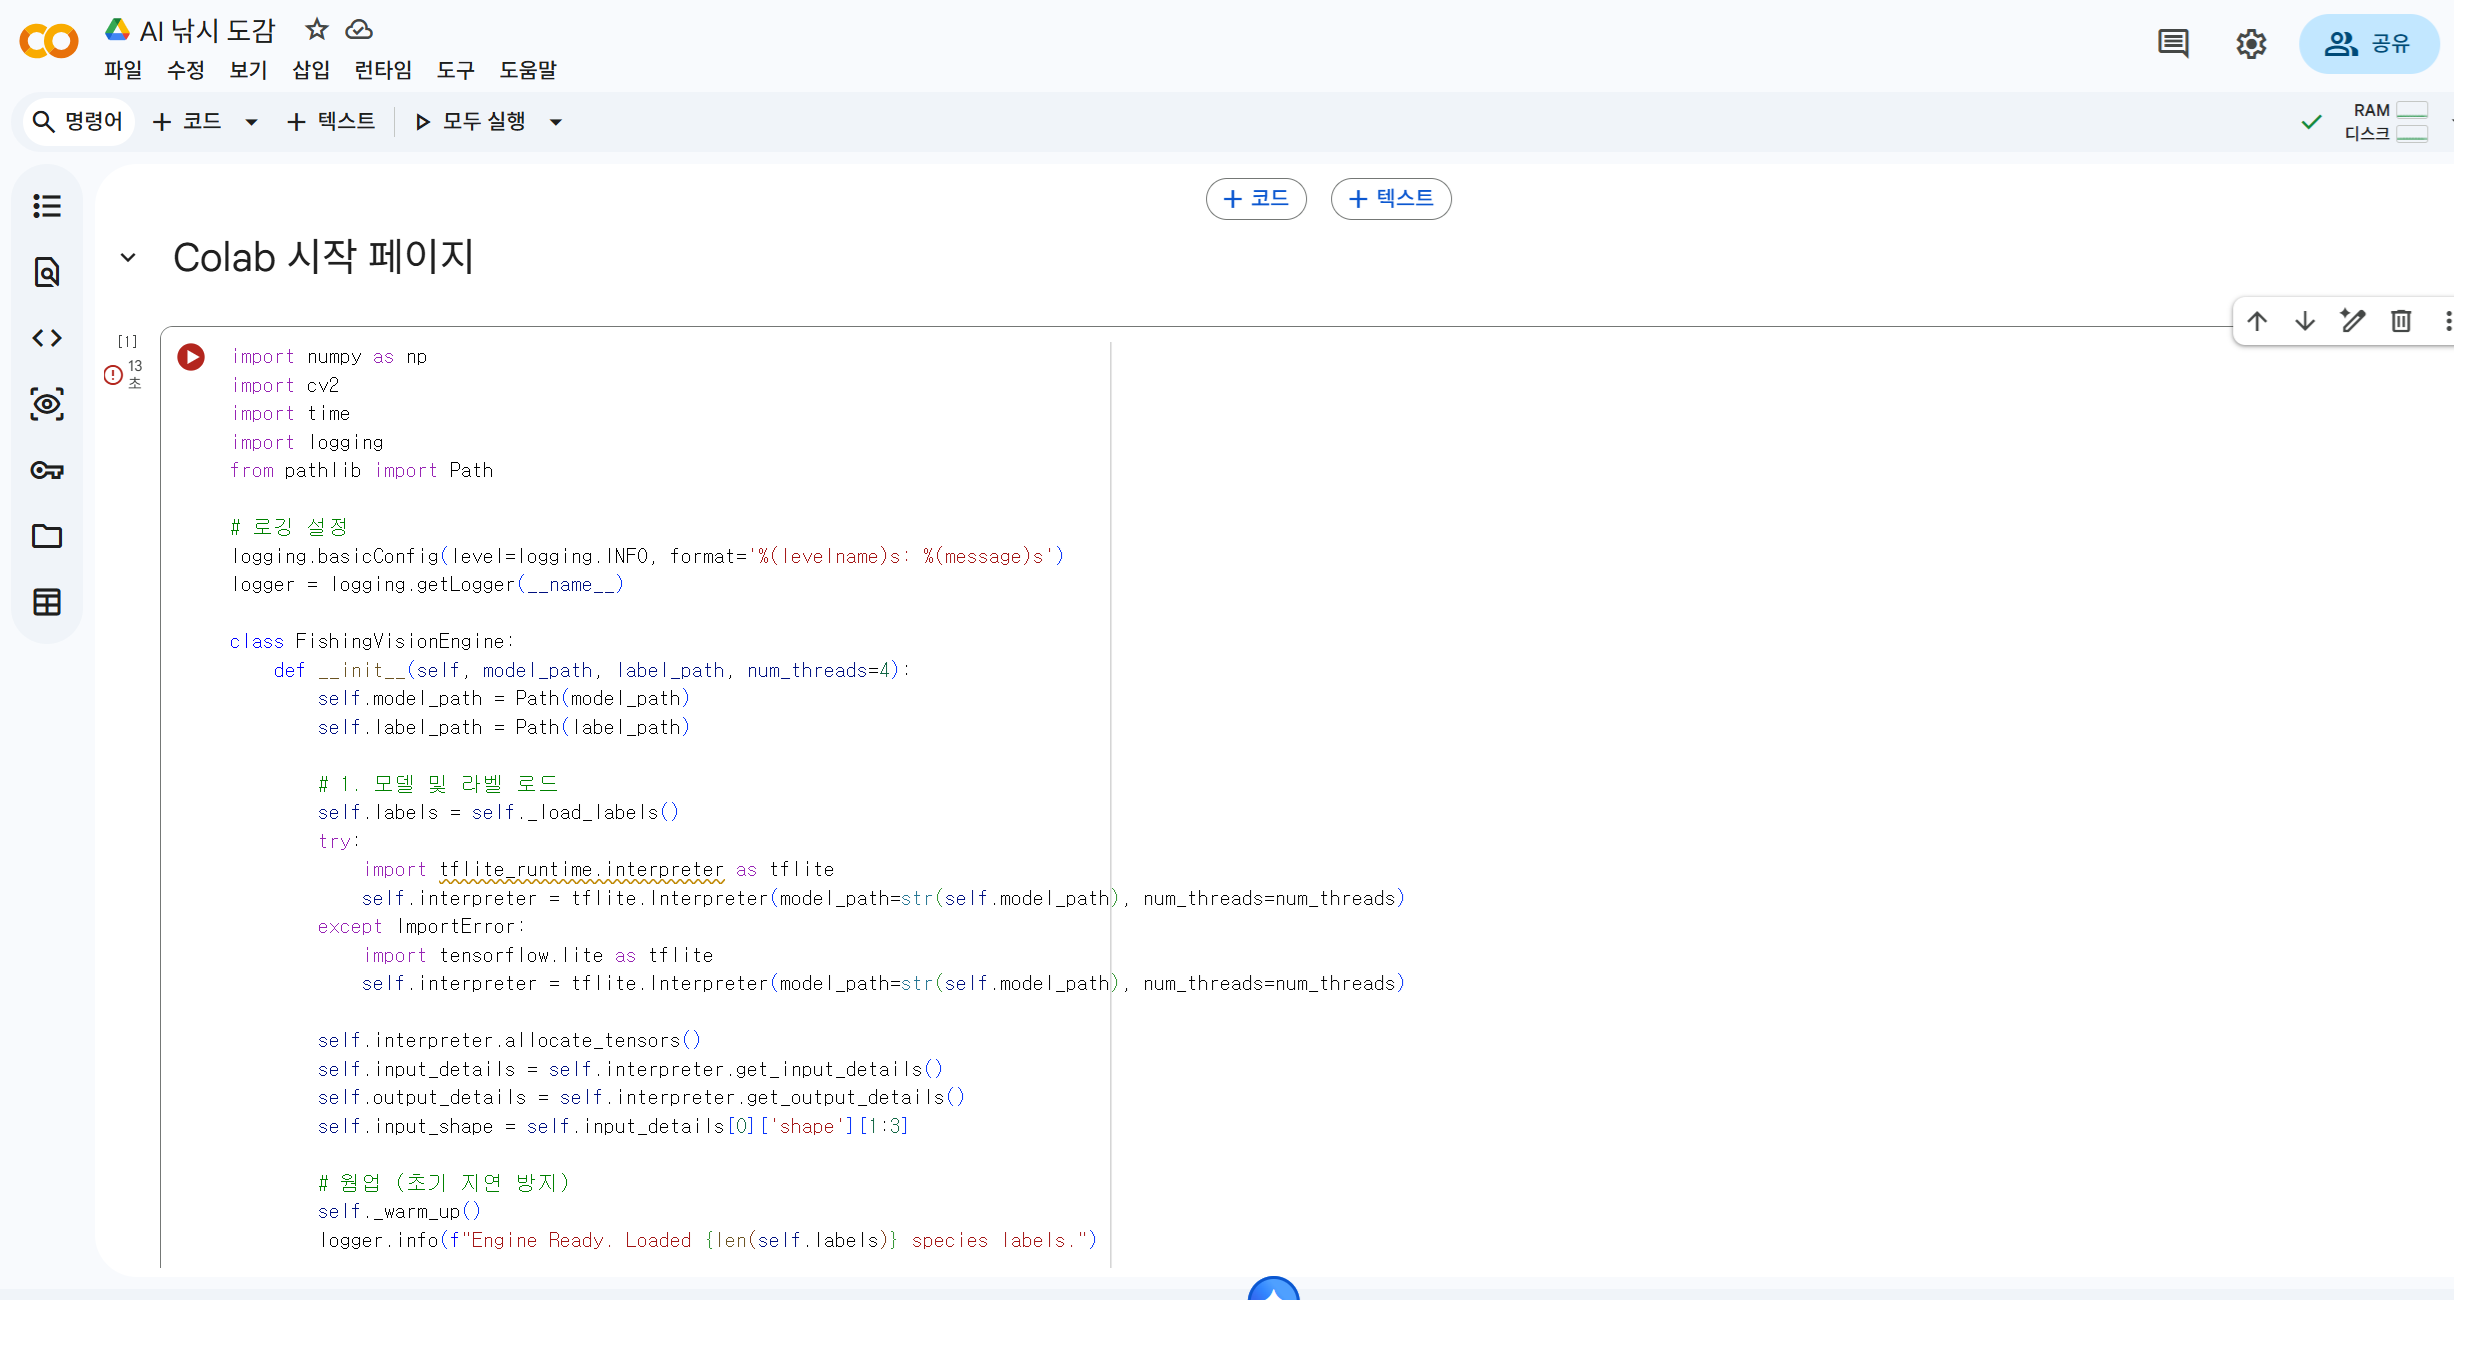Open the Files panel (folder icon)
Viewport: 2485px width, 1350px height.
[47, 536]
